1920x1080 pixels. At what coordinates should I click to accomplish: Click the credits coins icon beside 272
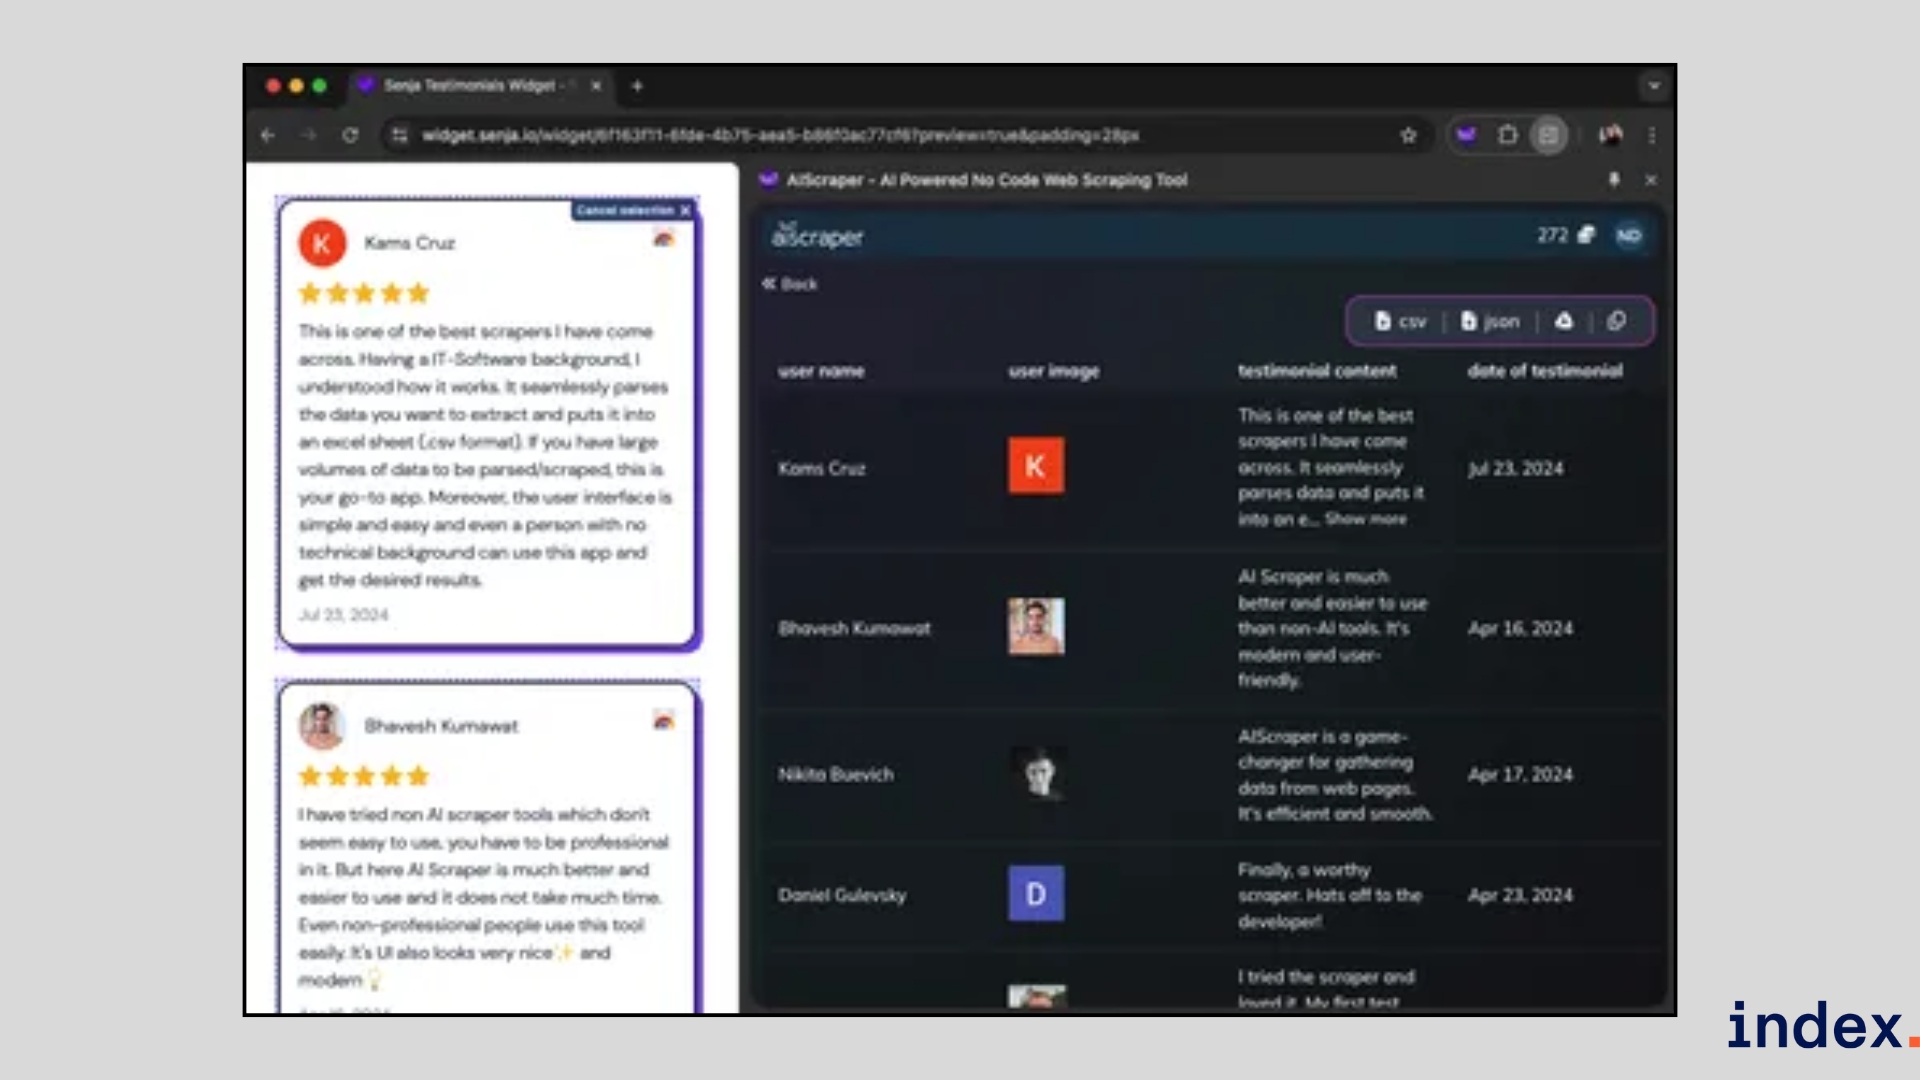pyautogui.click(x=1586, y=235)
